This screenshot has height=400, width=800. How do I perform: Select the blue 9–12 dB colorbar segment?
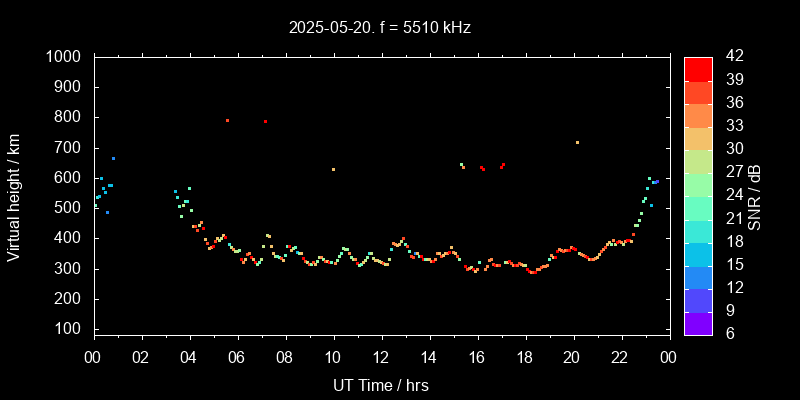(698, 299)
